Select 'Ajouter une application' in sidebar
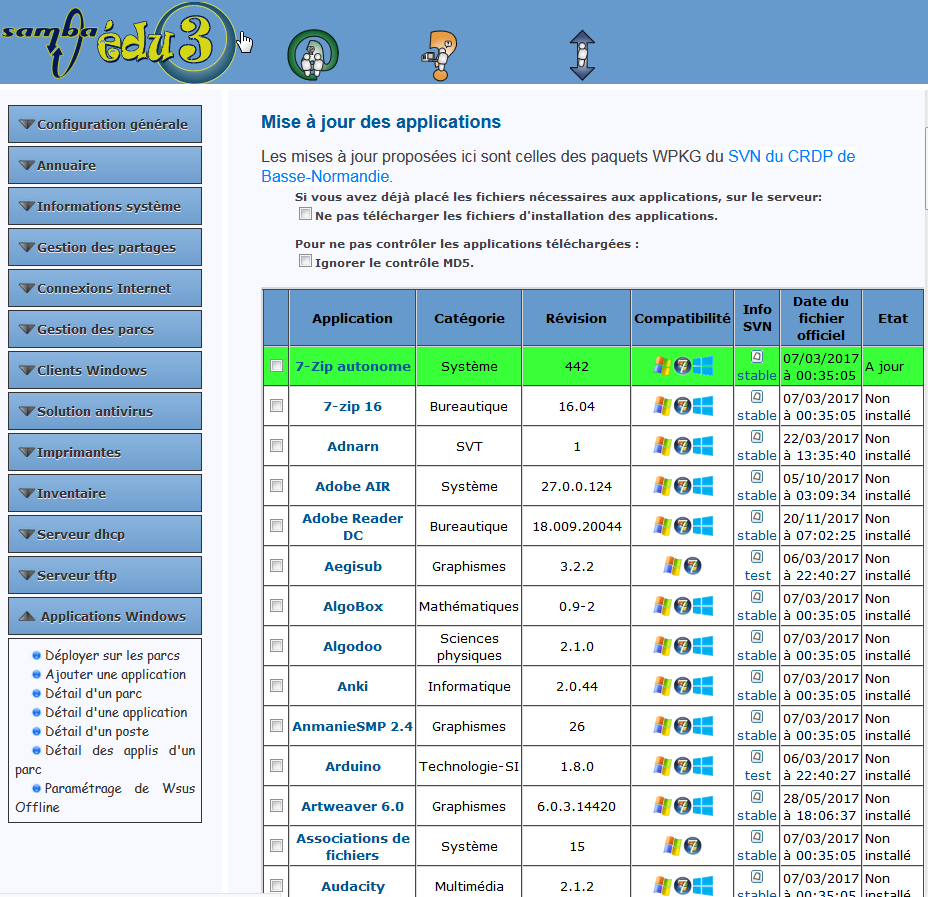The image size is (928, 897). click(x=115, y=675)
